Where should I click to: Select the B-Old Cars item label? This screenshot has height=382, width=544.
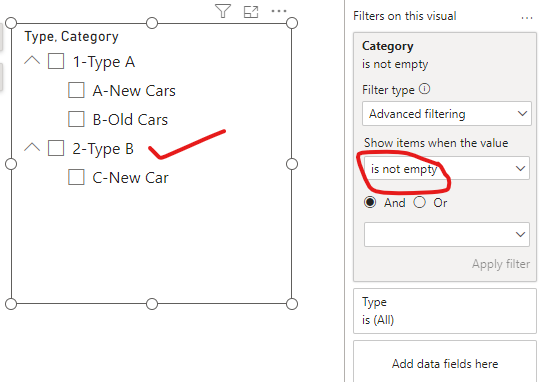click(130, 119)
